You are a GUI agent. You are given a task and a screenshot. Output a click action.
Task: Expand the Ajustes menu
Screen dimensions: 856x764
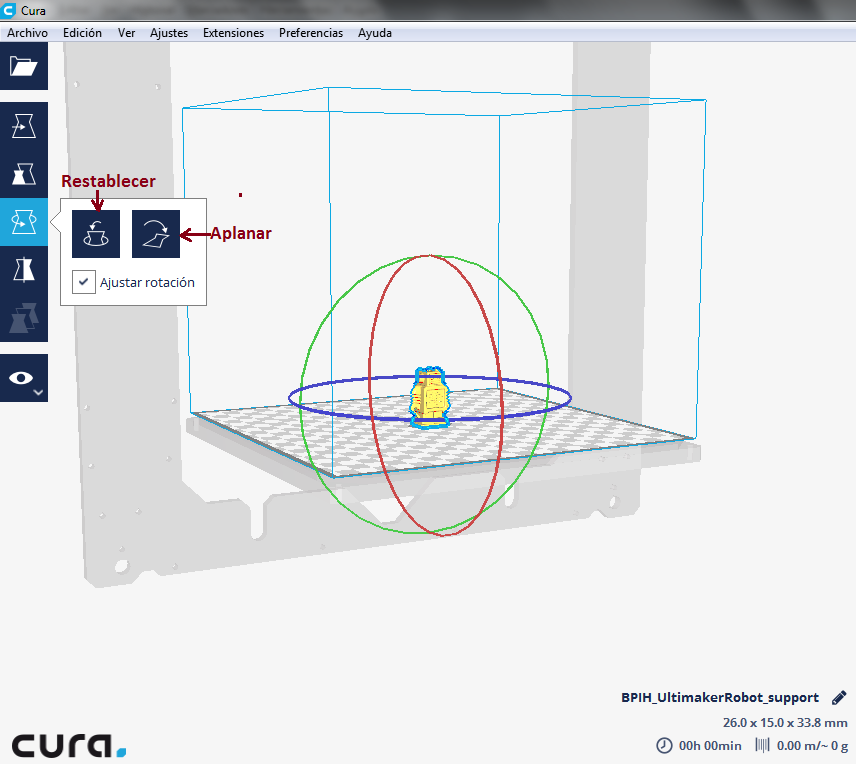pyautogui.click(x=169, y=33)
